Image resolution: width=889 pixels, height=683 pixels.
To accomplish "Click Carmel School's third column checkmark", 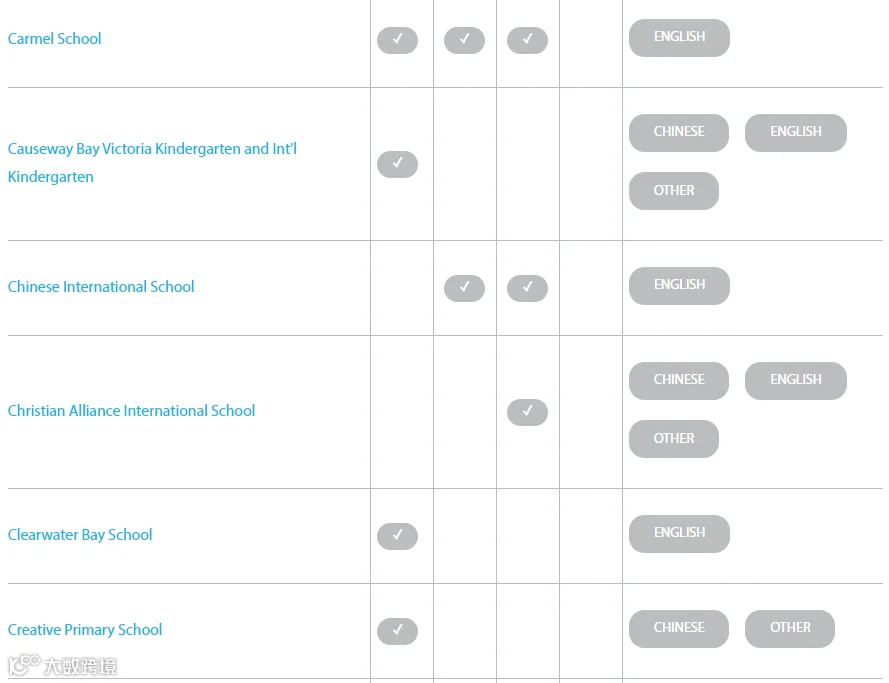I will 527,40.
